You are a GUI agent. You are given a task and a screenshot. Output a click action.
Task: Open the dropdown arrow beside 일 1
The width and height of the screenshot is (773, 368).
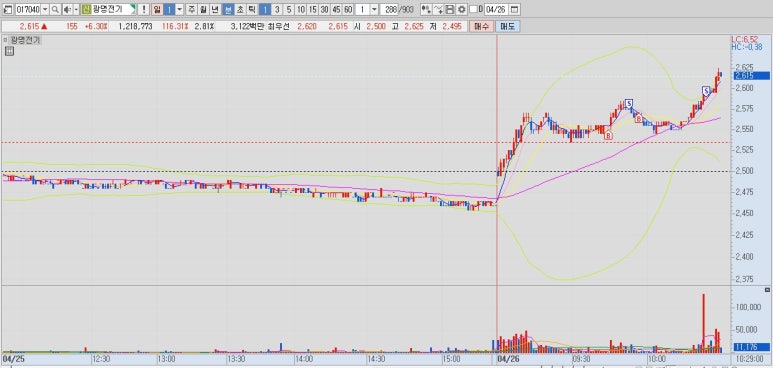click(179, 9)
